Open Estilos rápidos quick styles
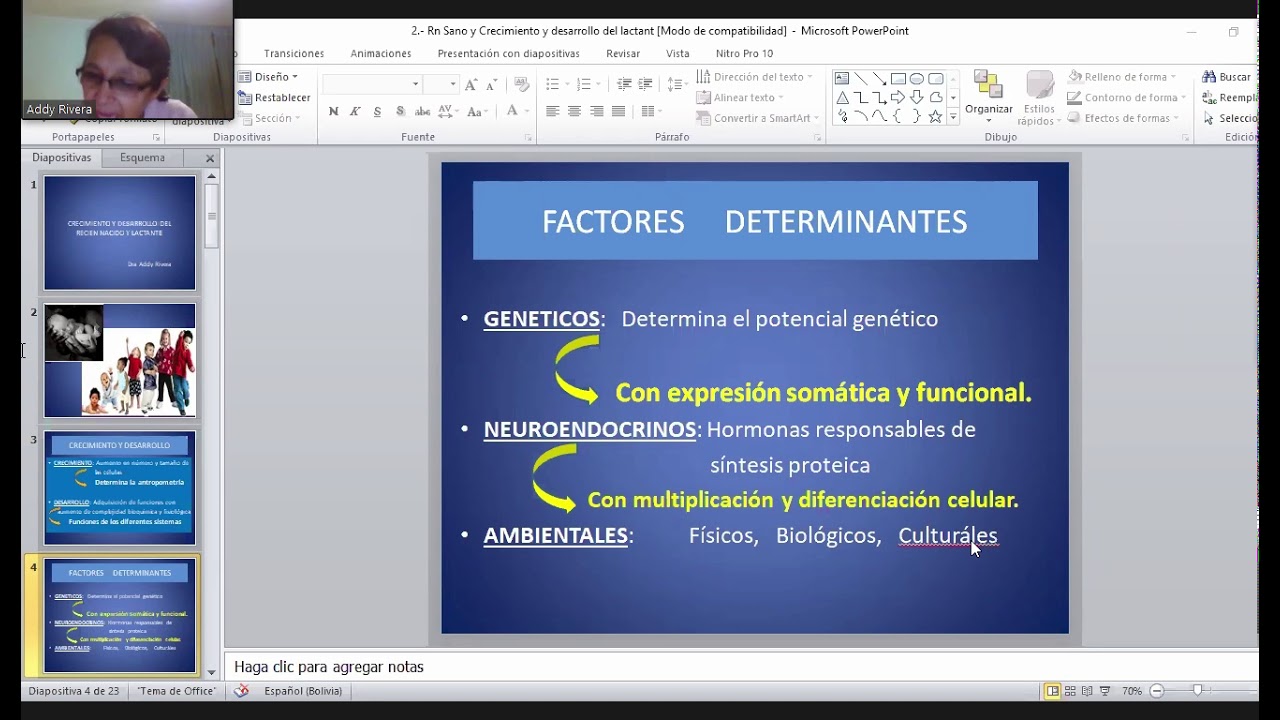1280x720 pixels. coord(1039,97)
